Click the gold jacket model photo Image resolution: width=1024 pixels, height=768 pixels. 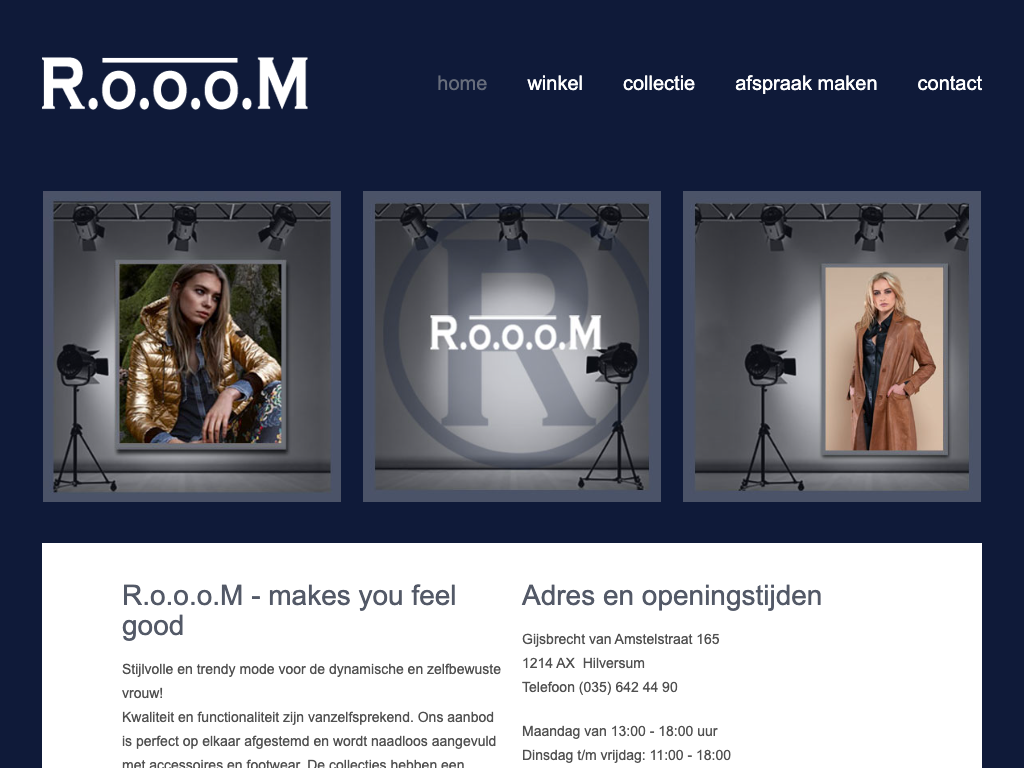(x=200, y=353)
